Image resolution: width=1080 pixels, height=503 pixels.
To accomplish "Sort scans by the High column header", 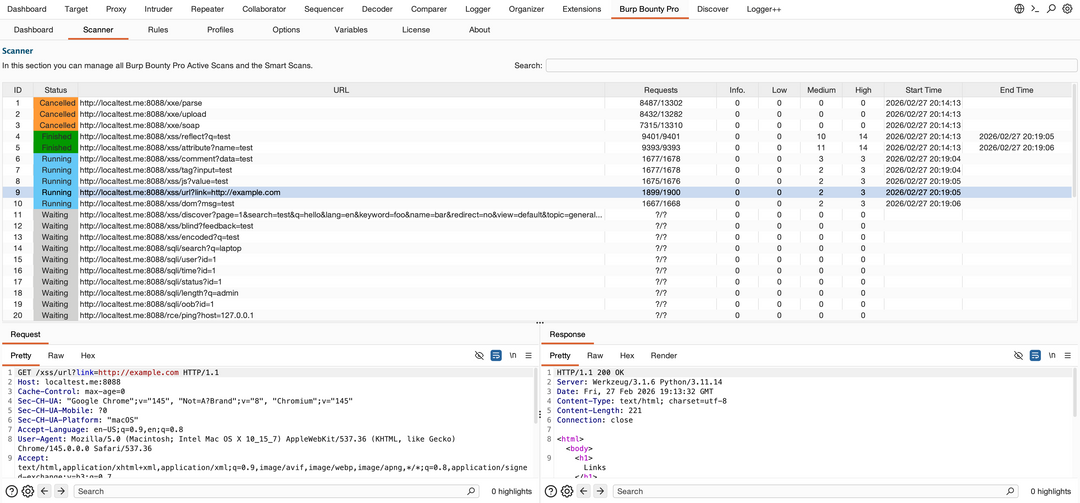I will pyautogui.click(x=863, y=90).
